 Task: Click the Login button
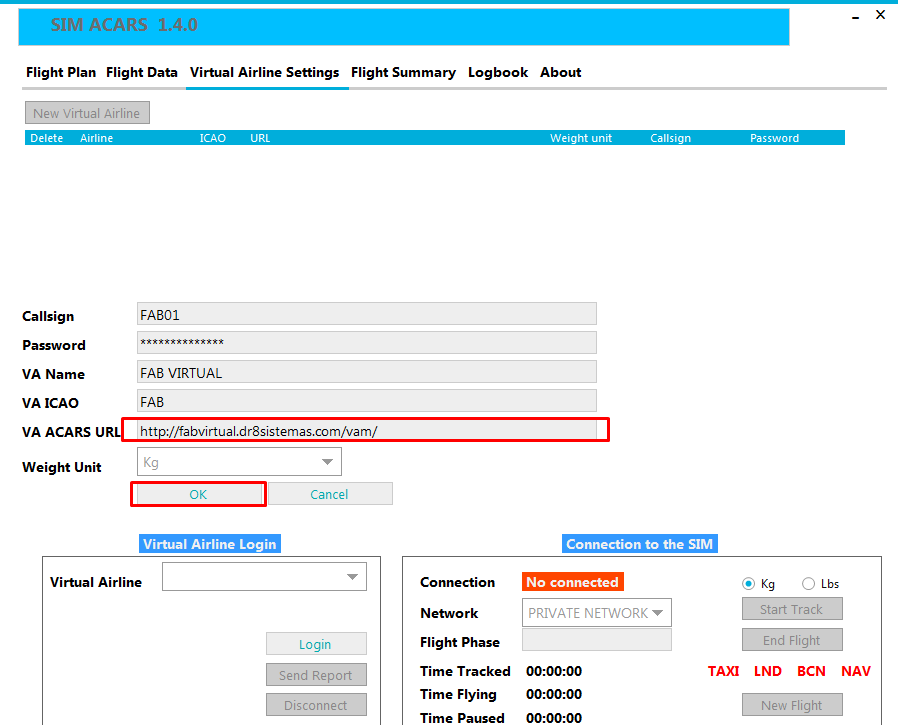[x=316, y=644]
